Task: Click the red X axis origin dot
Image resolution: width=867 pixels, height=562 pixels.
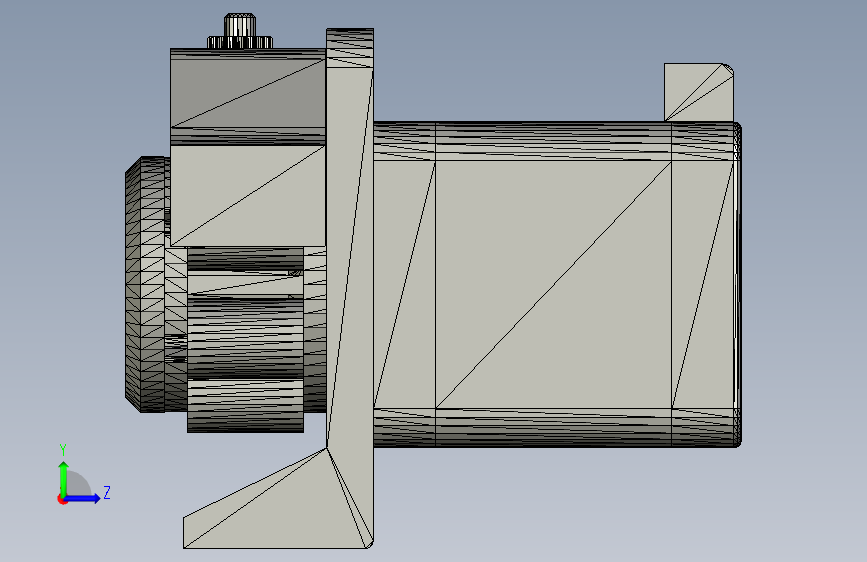Action: coord(62,499)
